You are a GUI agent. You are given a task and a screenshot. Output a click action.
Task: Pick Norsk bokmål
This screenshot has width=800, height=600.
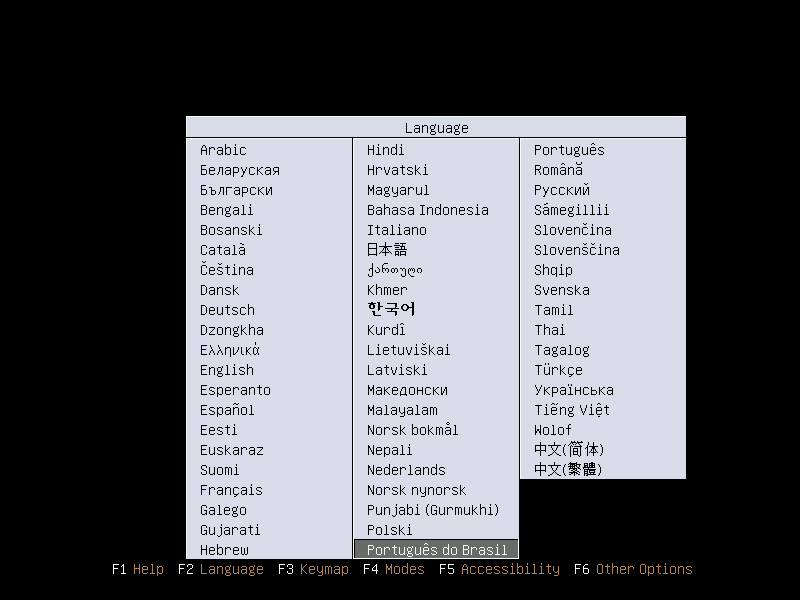click(412, 430)
